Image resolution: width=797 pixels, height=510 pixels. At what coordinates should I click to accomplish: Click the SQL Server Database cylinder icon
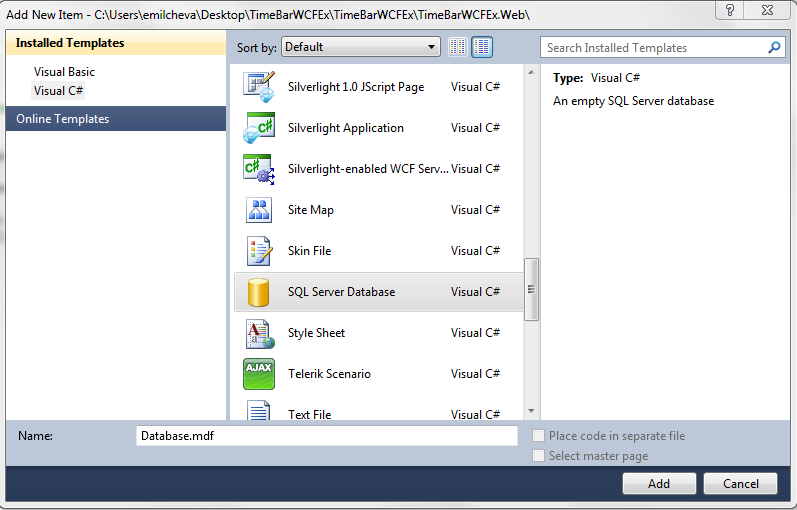258,292
